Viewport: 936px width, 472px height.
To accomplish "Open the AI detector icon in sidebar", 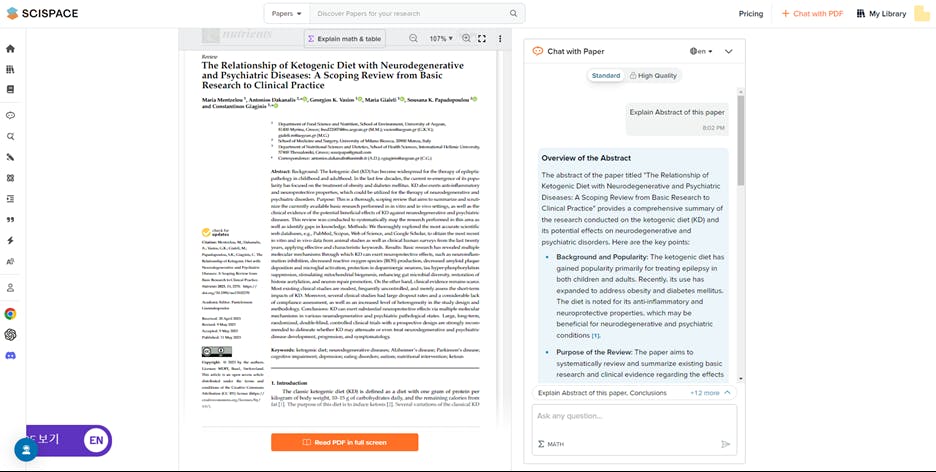I will (10, 261).
